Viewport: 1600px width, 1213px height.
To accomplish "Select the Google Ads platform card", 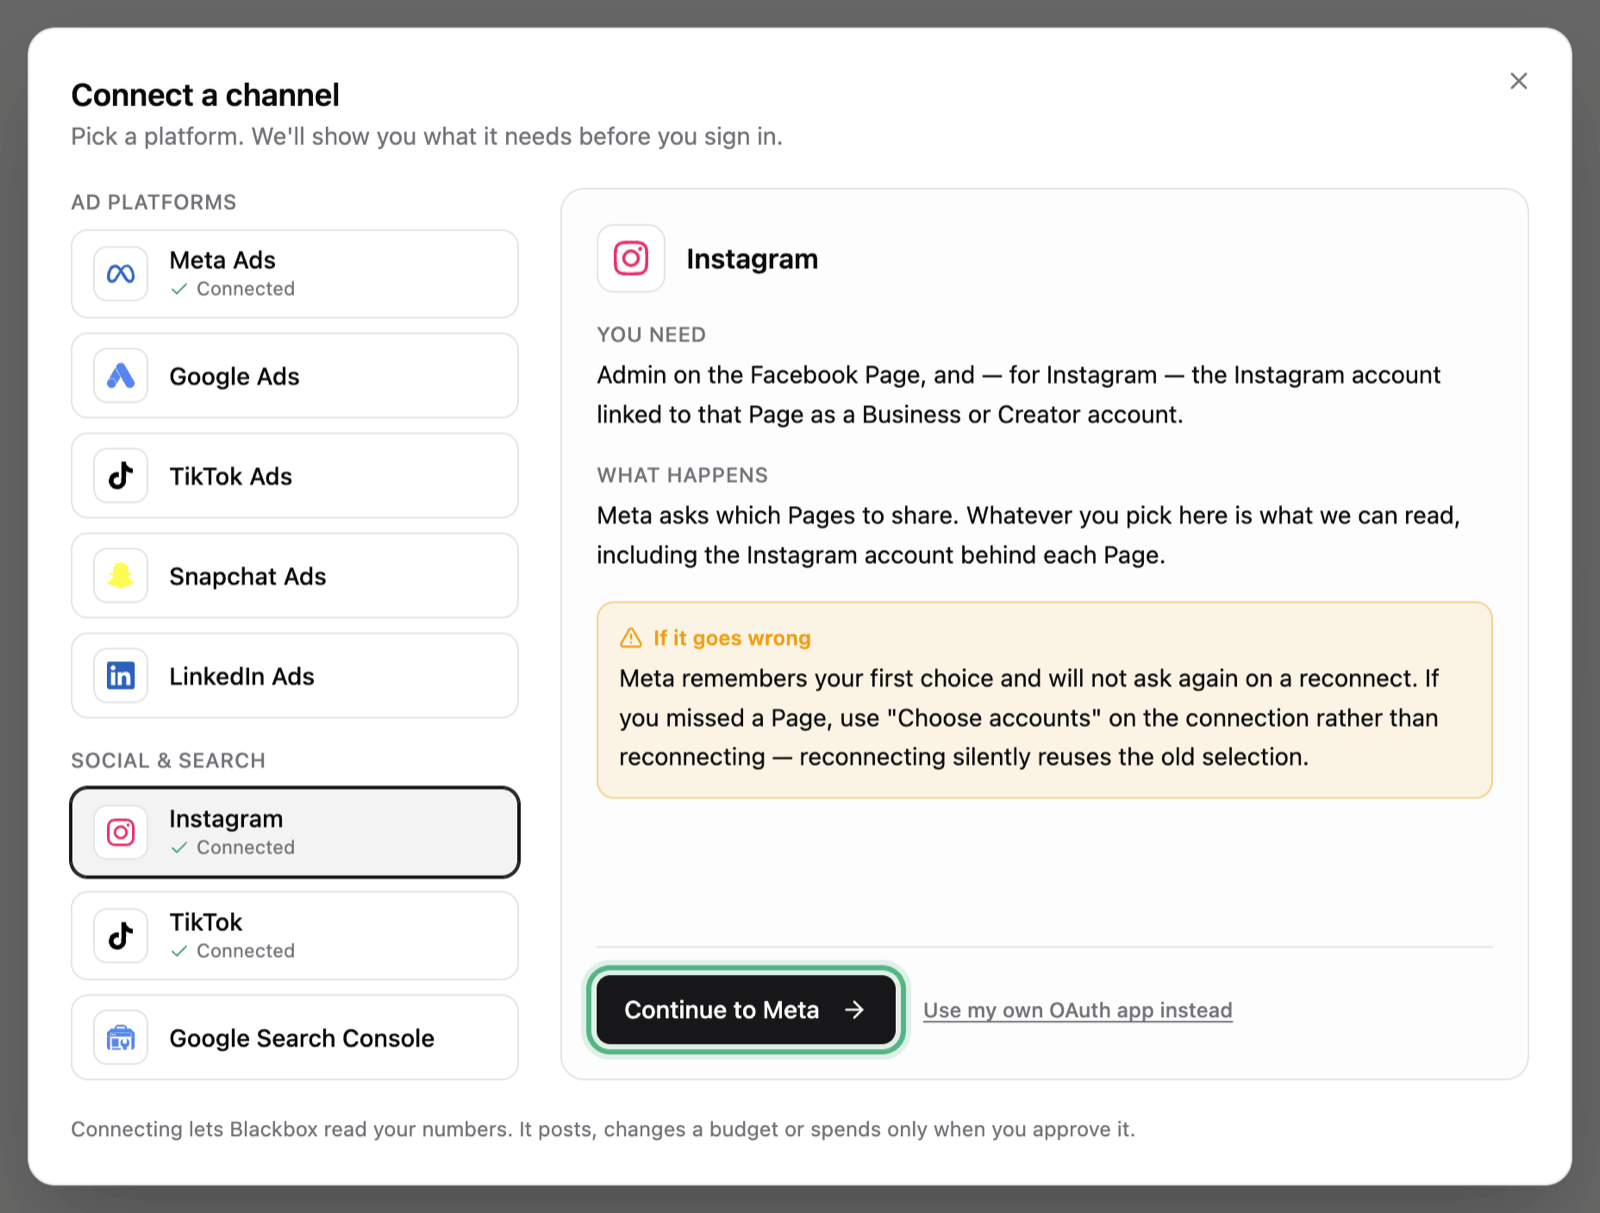I will [295, 376].
